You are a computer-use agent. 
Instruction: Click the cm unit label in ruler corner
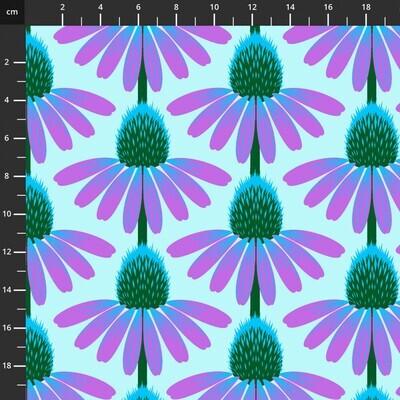(12, 12)
